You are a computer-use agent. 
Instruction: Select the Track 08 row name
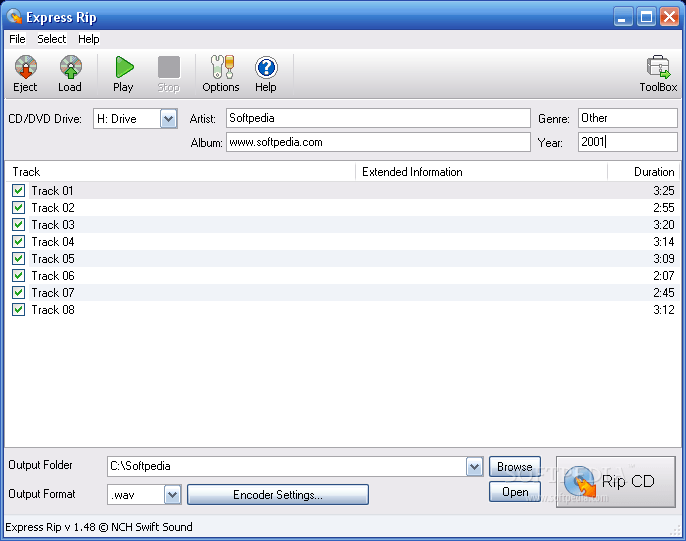click(x=53, y=310)
